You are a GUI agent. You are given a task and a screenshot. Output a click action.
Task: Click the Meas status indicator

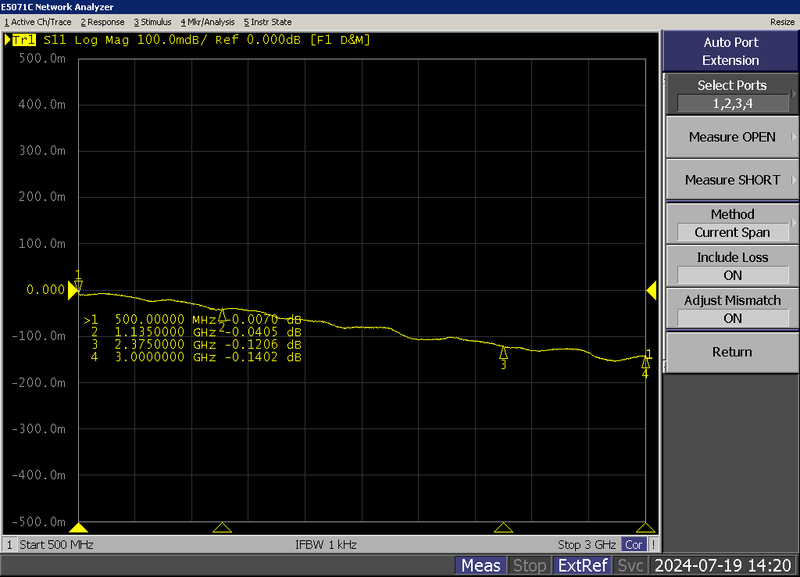click(x=480, y=565)
